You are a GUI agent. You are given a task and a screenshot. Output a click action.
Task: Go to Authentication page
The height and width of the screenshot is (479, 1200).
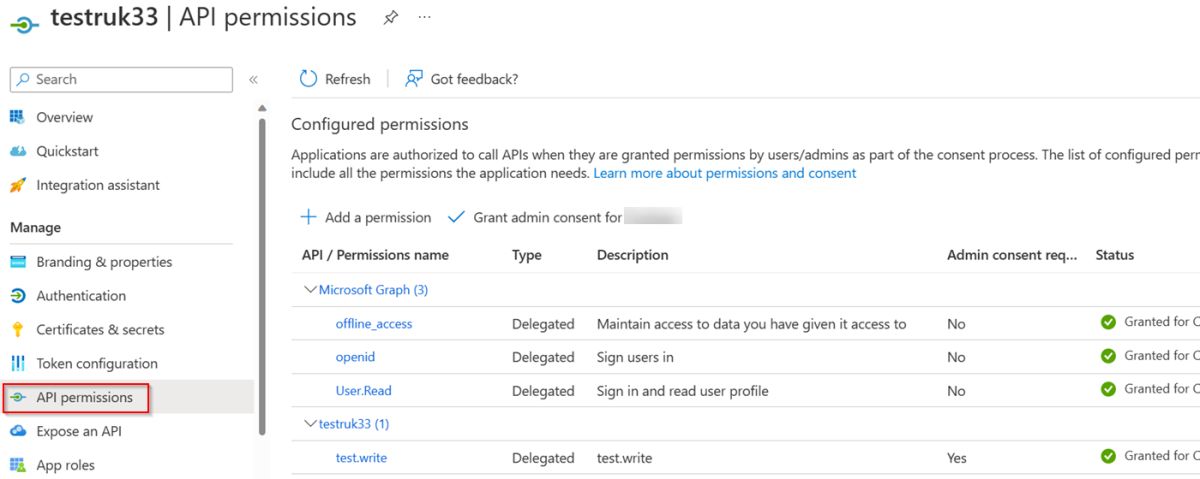click(81, 296)
